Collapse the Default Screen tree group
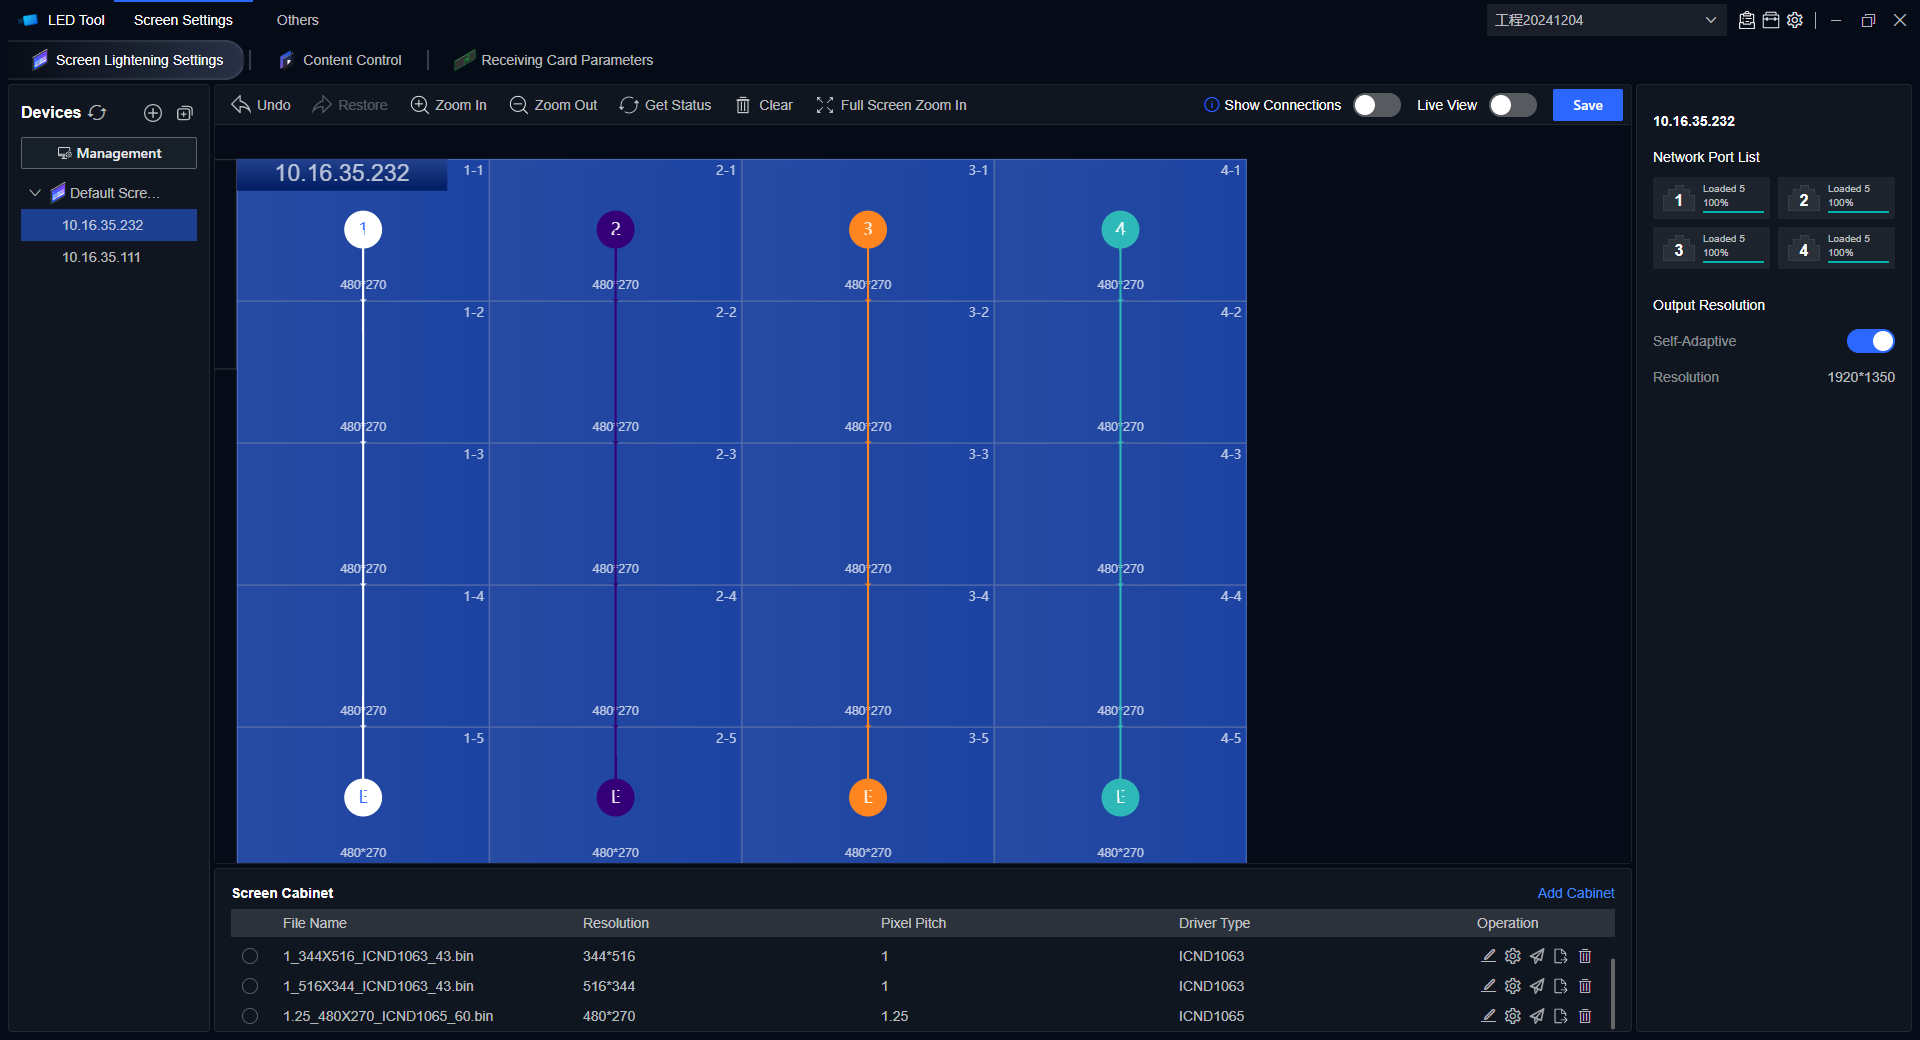This screenshot has width=1920, height=1040. coord(35,193)
